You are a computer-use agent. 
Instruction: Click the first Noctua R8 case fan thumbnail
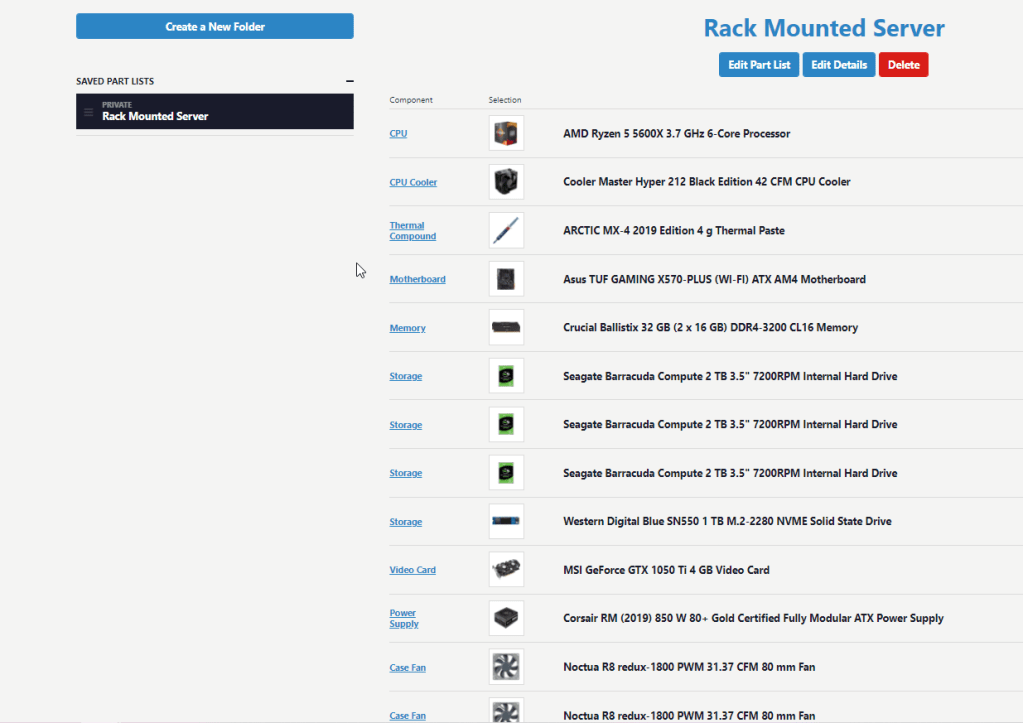click(506, 667)
